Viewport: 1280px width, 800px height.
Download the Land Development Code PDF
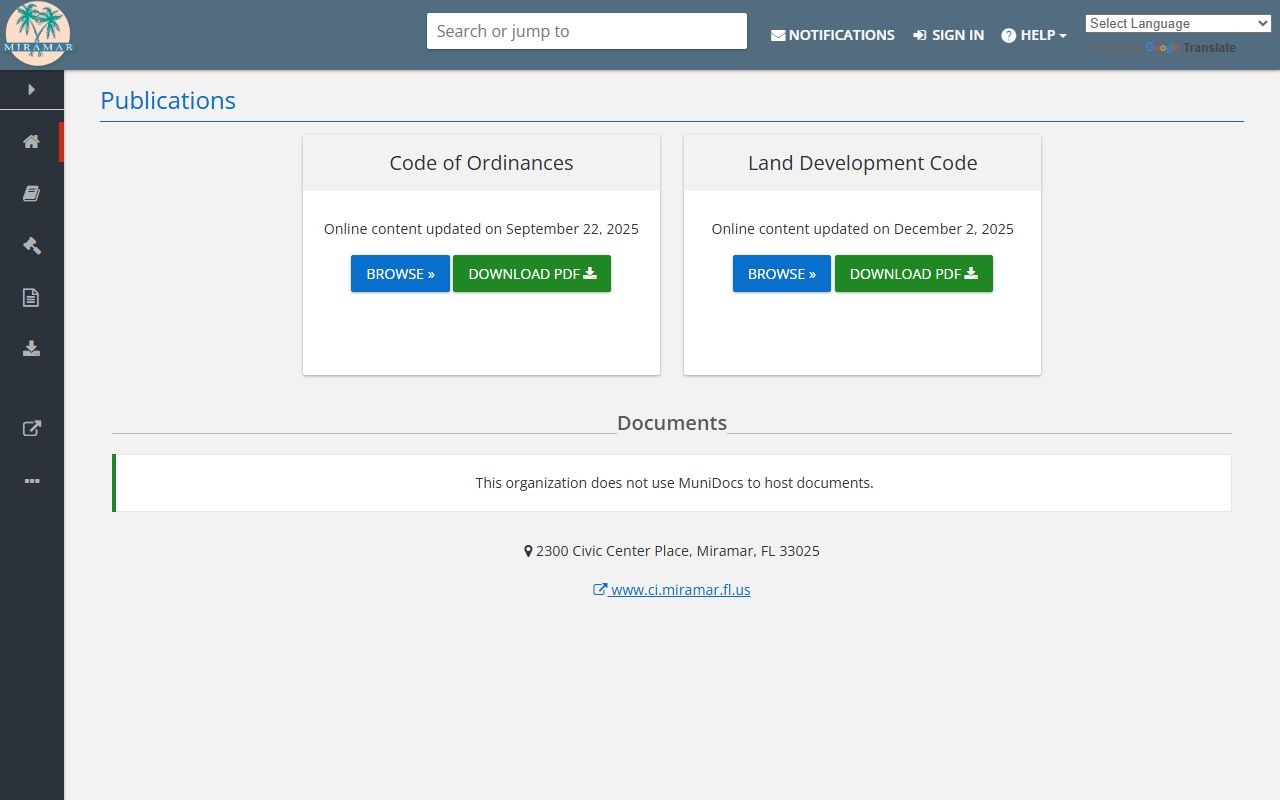pyautogui.click(x=914, y=274)
